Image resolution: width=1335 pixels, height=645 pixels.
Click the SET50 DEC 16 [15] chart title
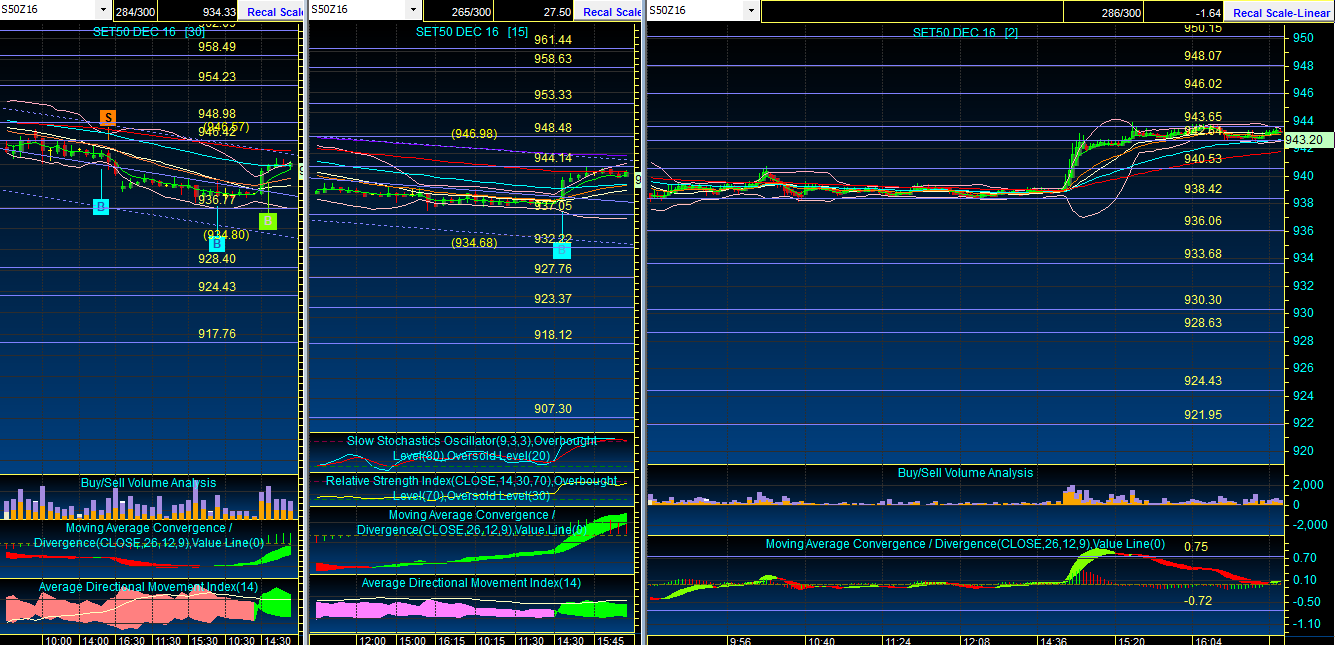point(472,32)
